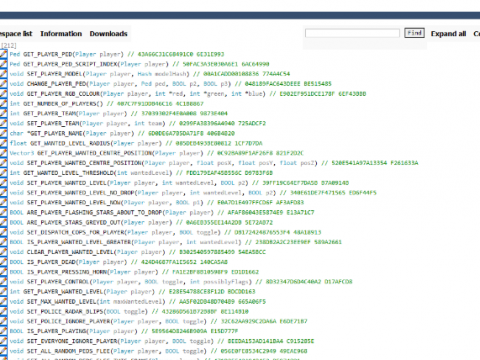The width and height of the screenshot is (480, 360).
Task: Click the edit icon for SET_EVERYONE_IGNORE_PLAYER
Action: (3, 341)
